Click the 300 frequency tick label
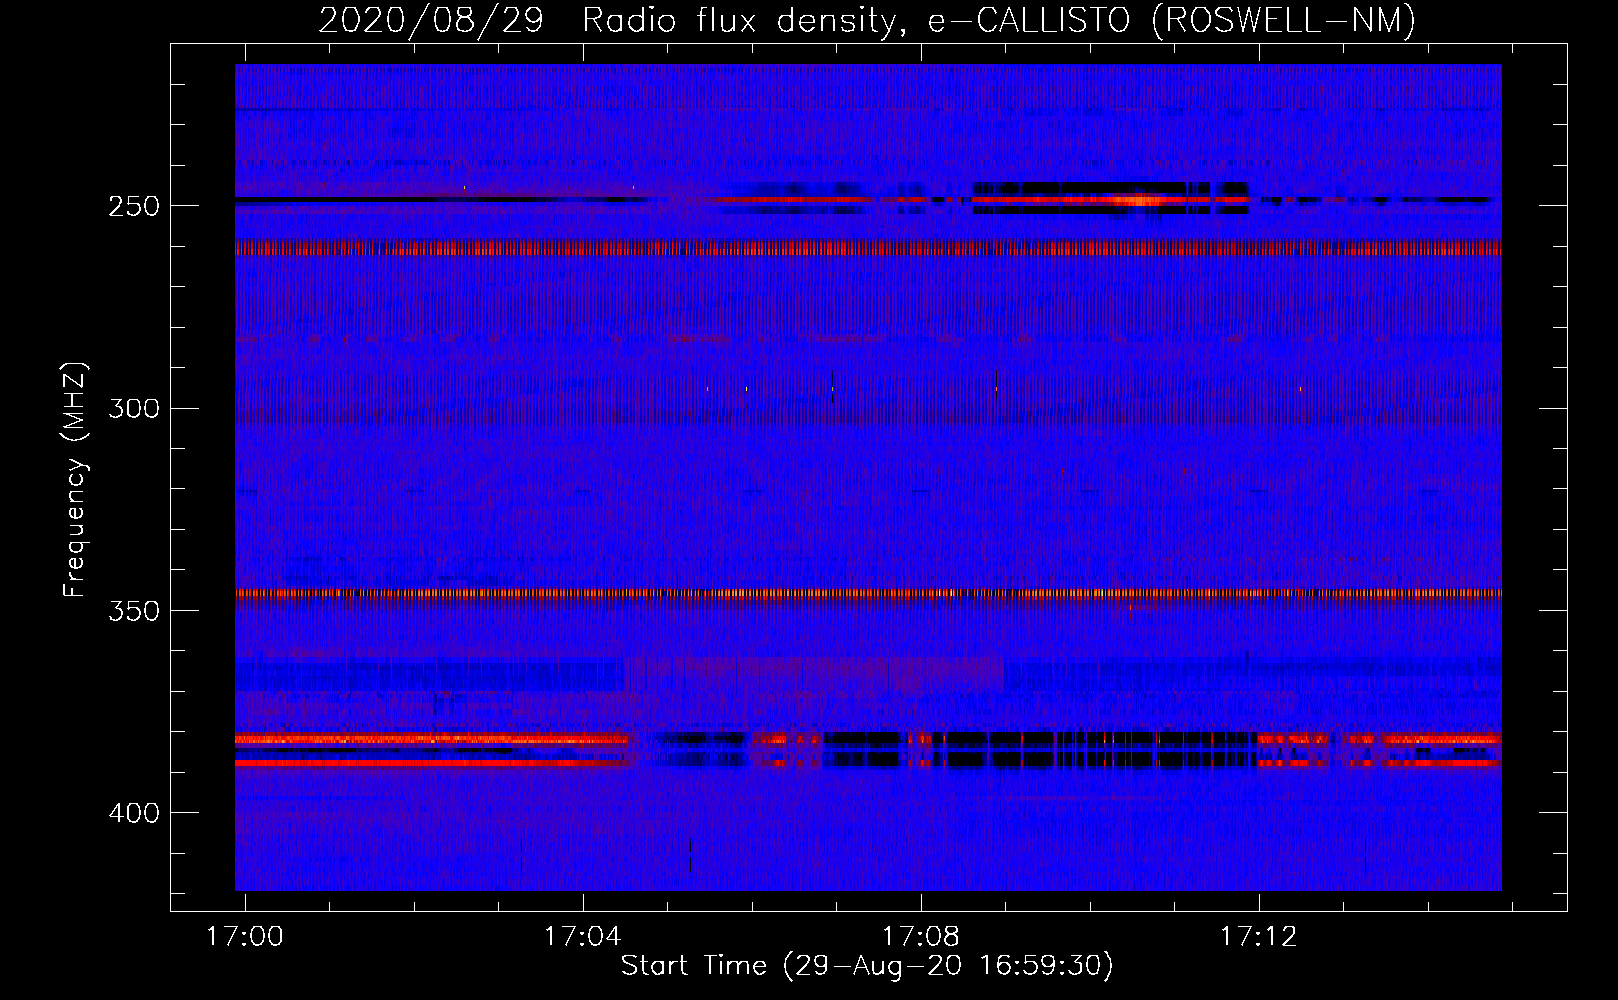Image resolution: width=1618 pixels, height=1000 pixels. 134,408
